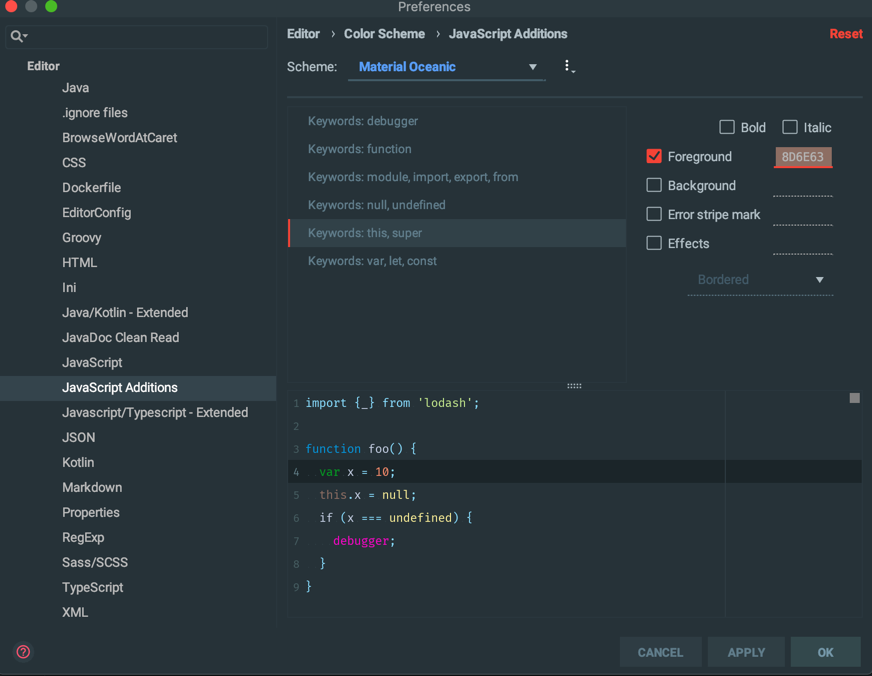Enable Italic styling
The image size is (872, 676).
(x=789, y=127)
